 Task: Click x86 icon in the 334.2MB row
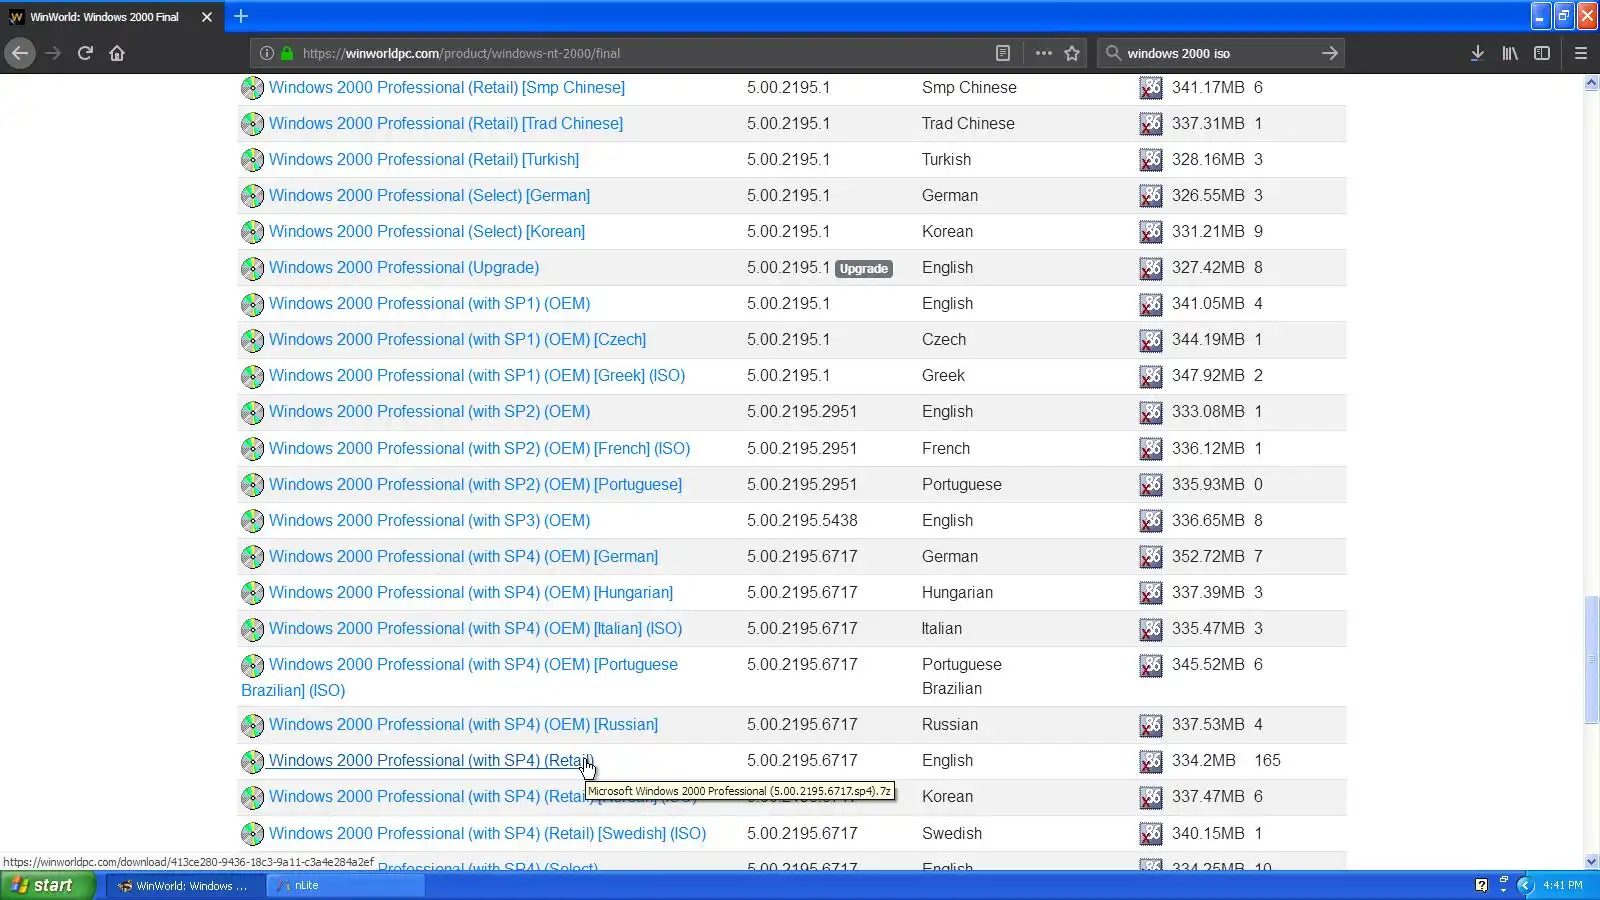click(1151, 761)
